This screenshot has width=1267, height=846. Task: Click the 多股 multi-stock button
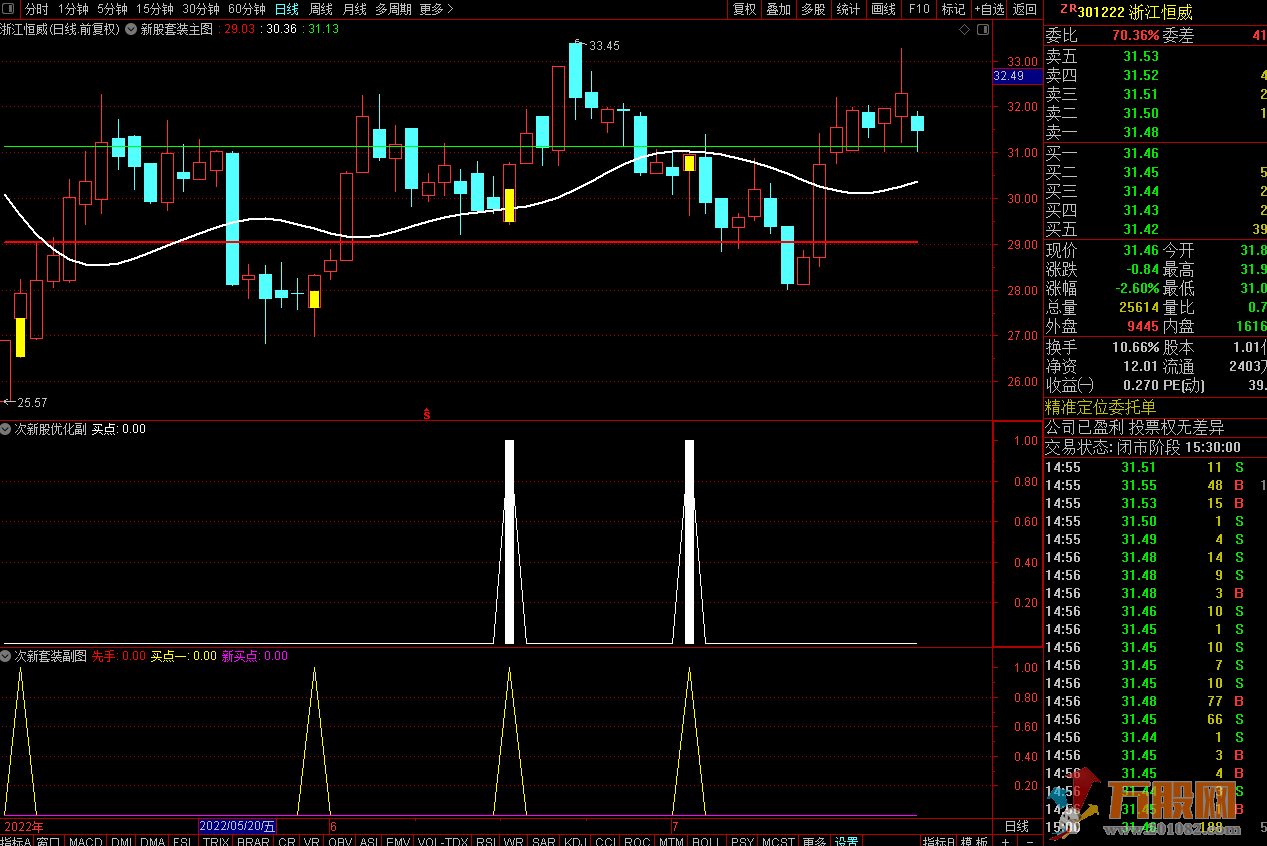tap(813, 9)
